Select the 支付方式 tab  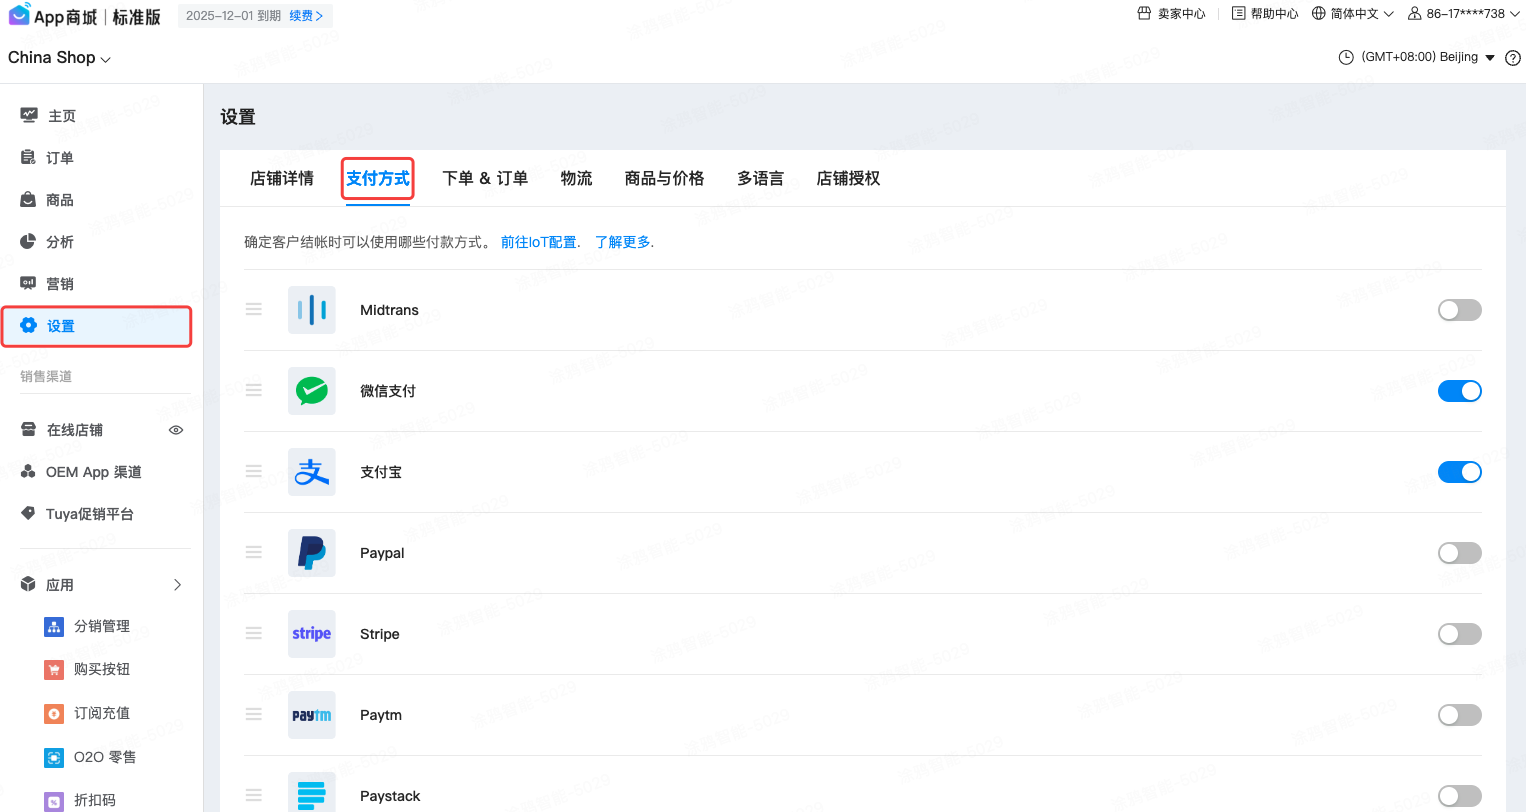click(x=378, y=178)
